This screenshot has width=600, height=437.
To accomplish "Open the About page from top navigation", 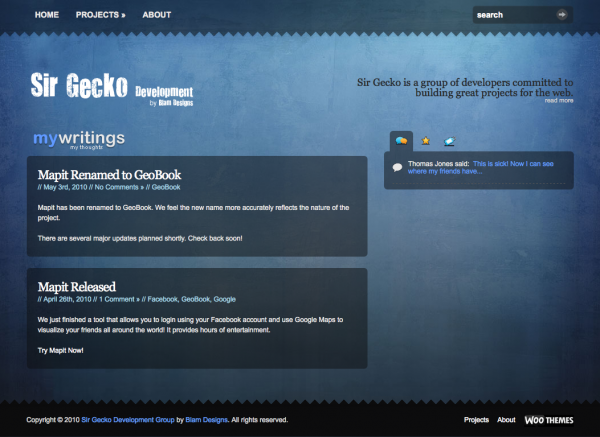I will point(156,15).
